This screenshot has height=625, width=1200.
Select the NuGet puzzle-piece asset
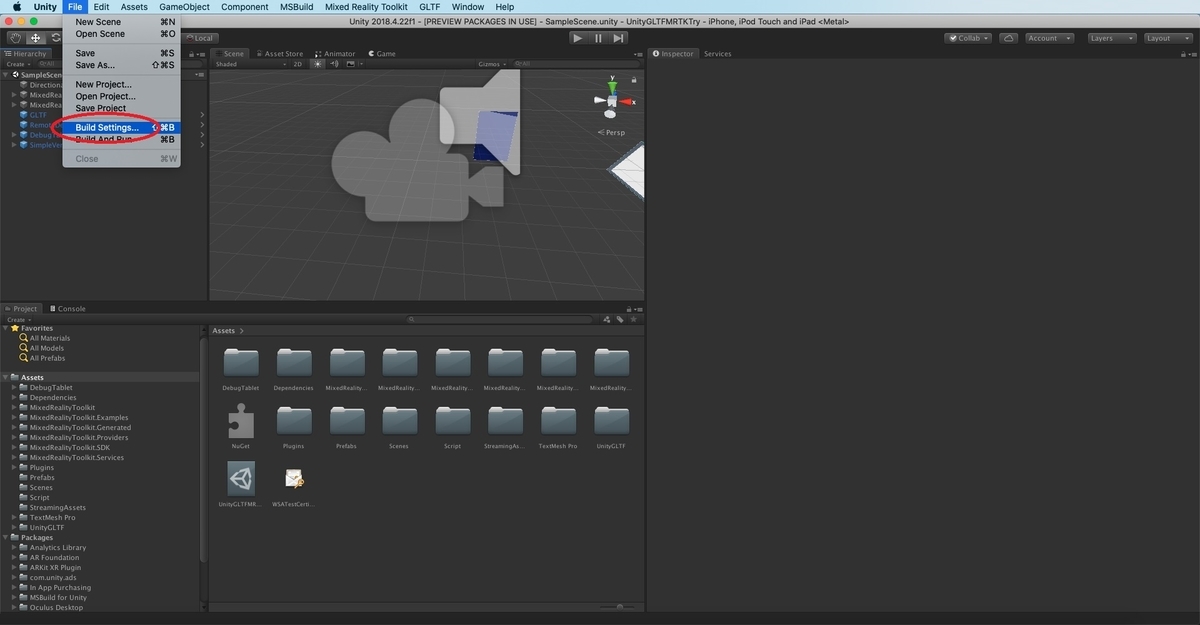click(x=241, y=420)
